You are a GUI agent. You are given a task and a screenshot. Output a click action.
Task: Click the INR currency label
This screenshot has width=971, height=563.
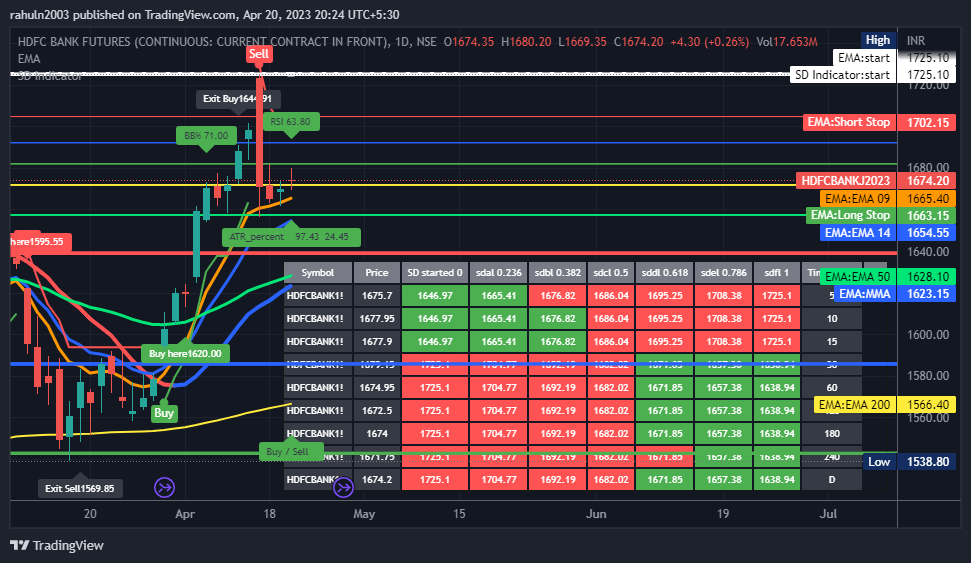(x=916, y=41)
